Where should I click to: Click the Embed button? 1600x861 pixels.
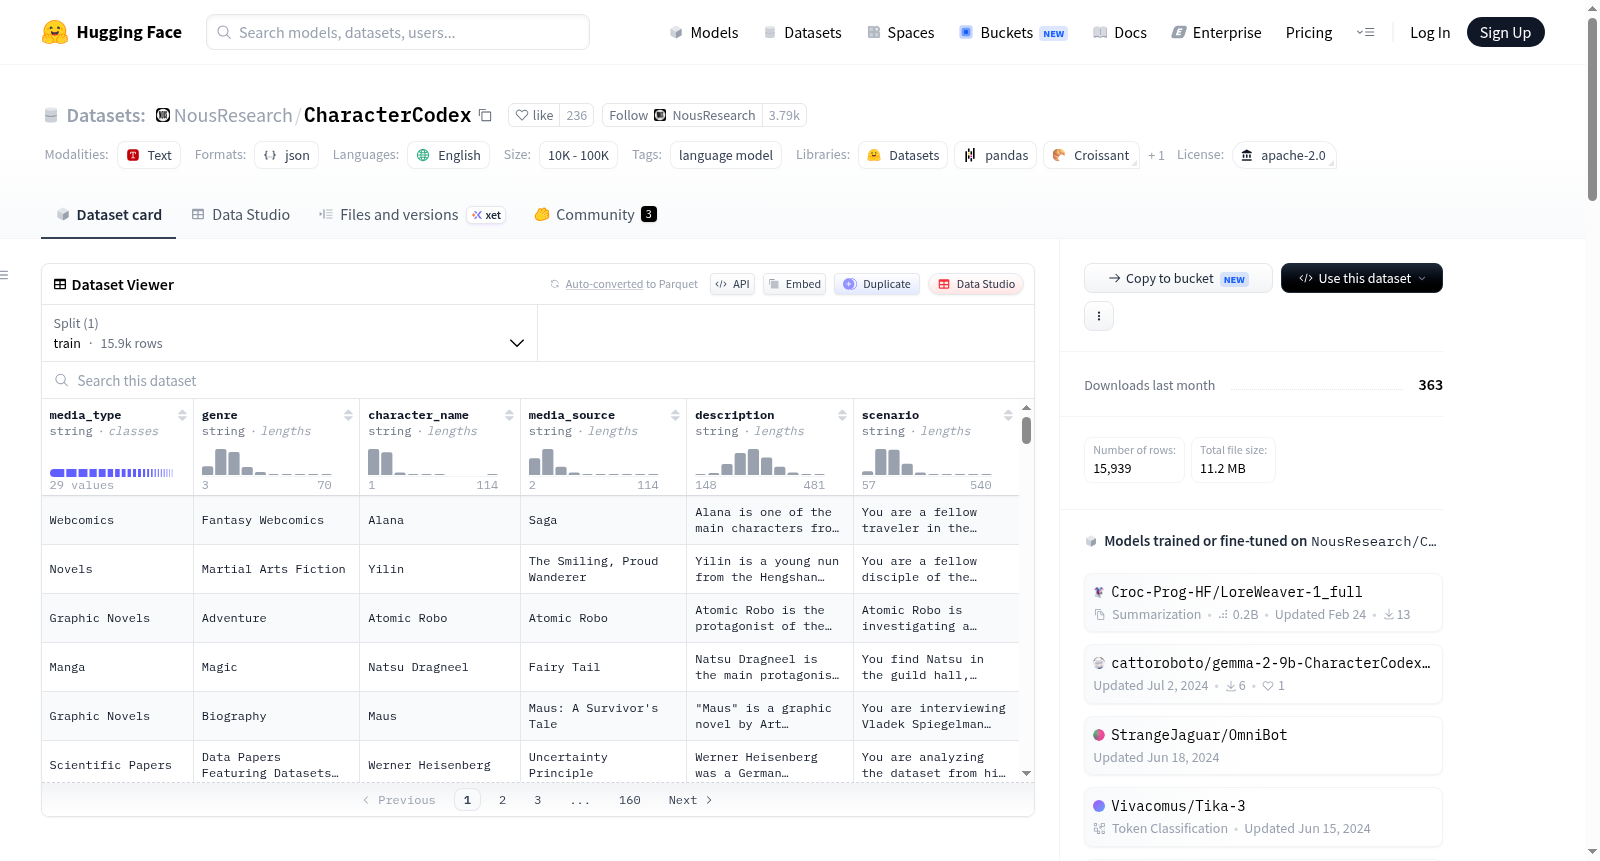click(x=794, y=284)
